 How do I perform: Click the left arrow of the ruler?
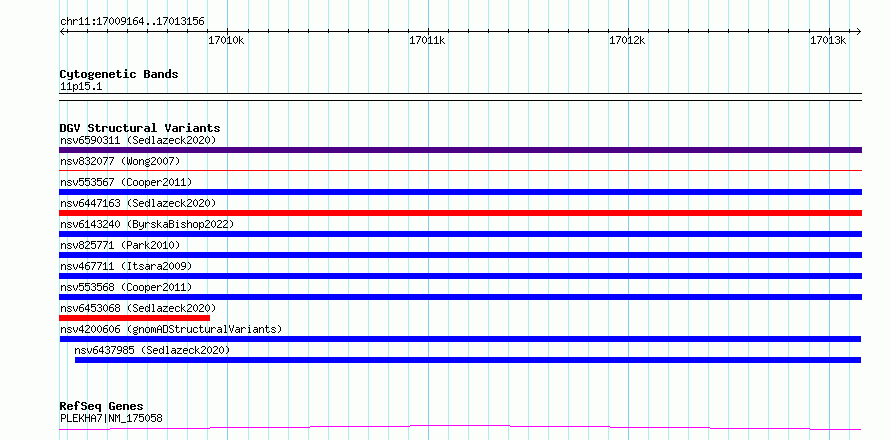pos(62,31)
